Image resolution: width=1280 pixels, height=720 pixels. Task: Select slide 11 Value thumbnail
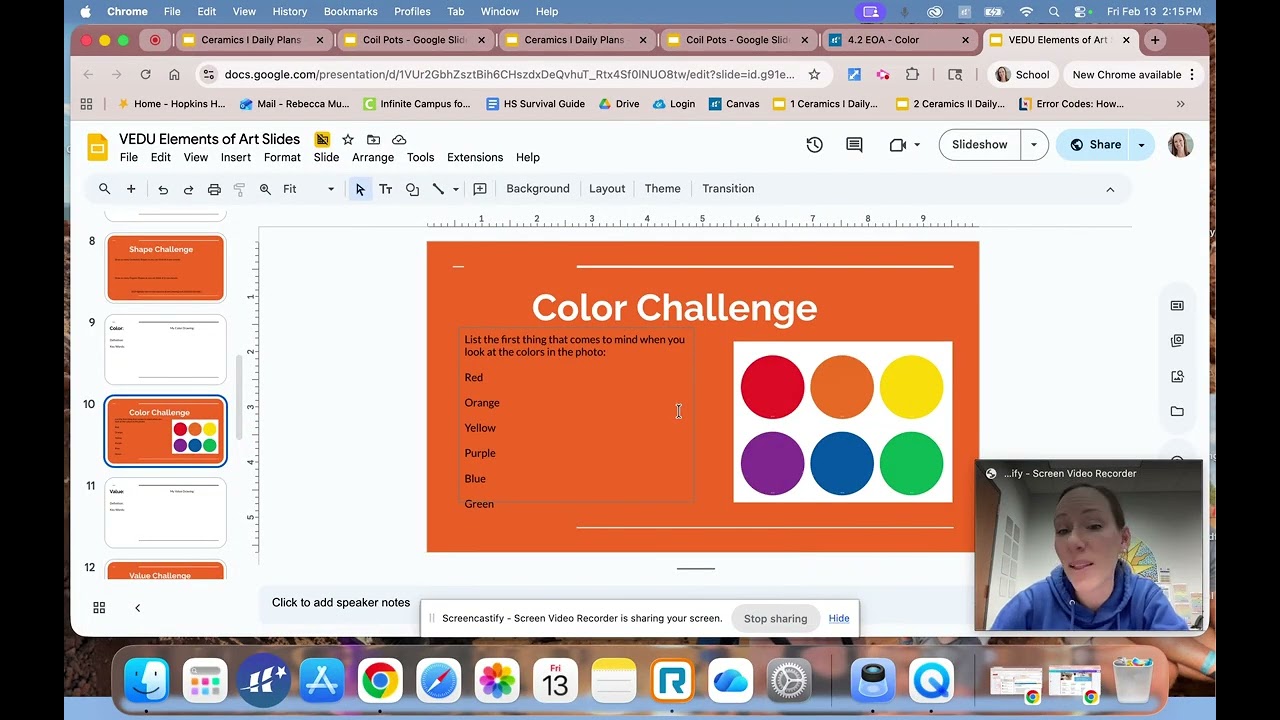click(x=166, y=513)
